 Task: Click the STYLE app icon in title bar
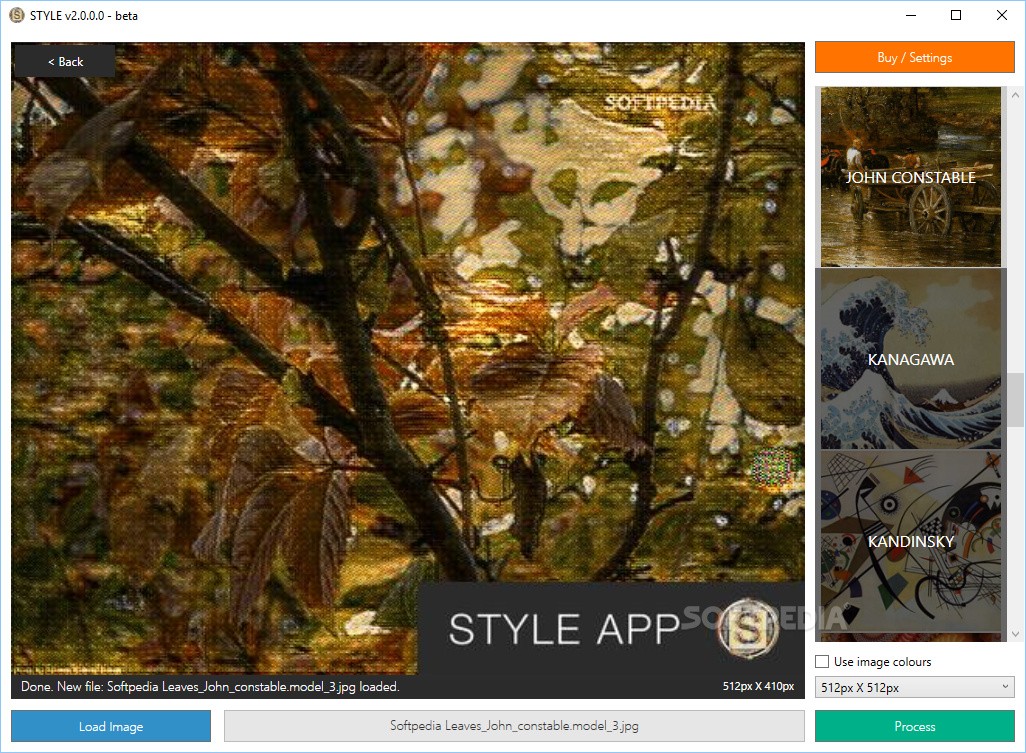16,15
